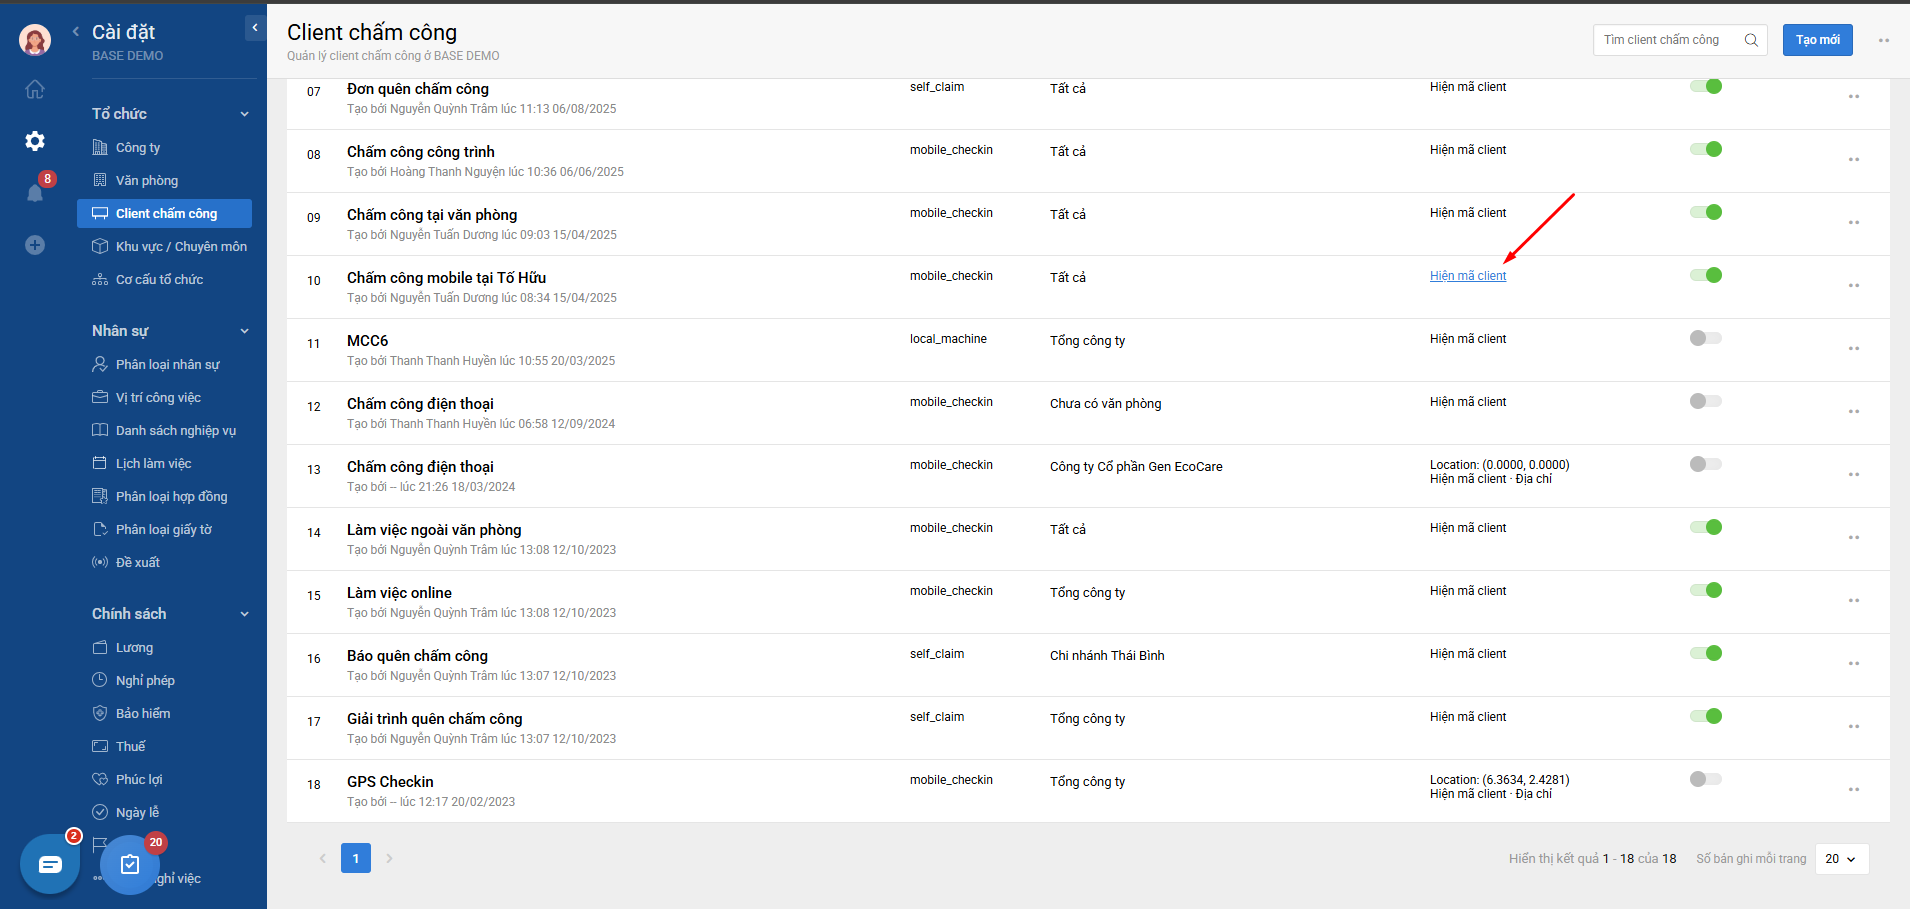Click the search magnifier icon

1751,40
